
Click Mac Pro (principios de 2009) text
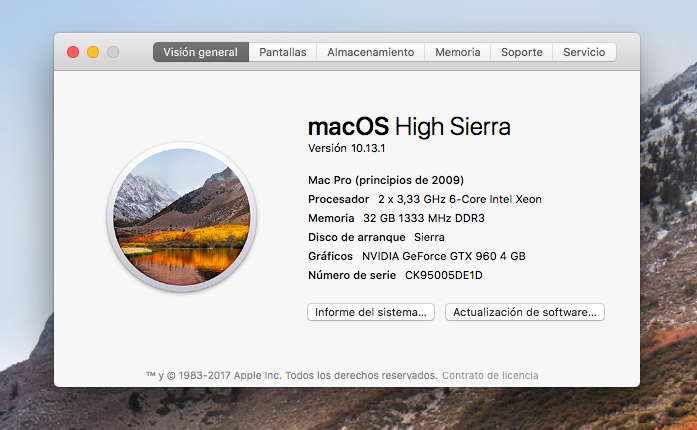(x=386, y=180)
